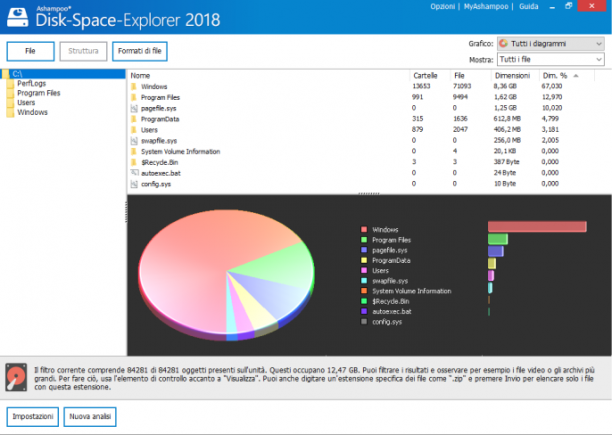This screenshot has height=435, width=612.
Task: Click the Windows folder icon in file list
Action: point(134,87)
